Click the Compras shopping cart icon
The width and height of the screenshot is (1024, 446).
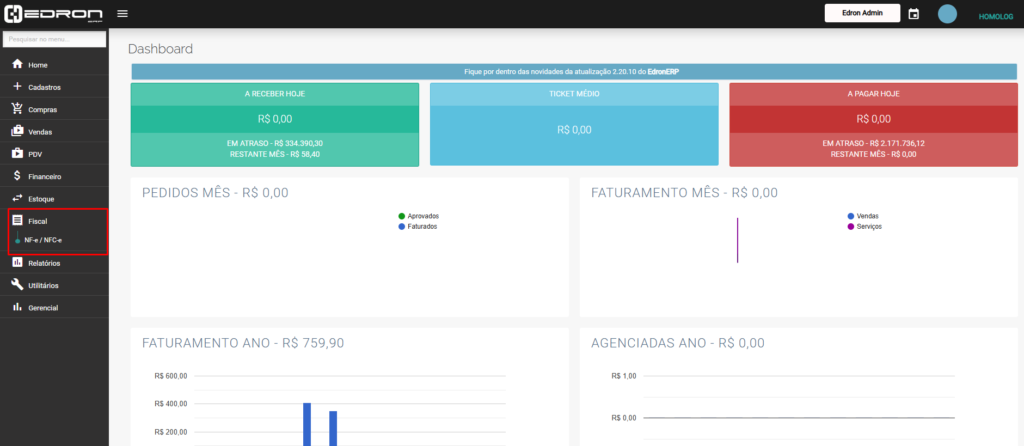pos(17,109)
